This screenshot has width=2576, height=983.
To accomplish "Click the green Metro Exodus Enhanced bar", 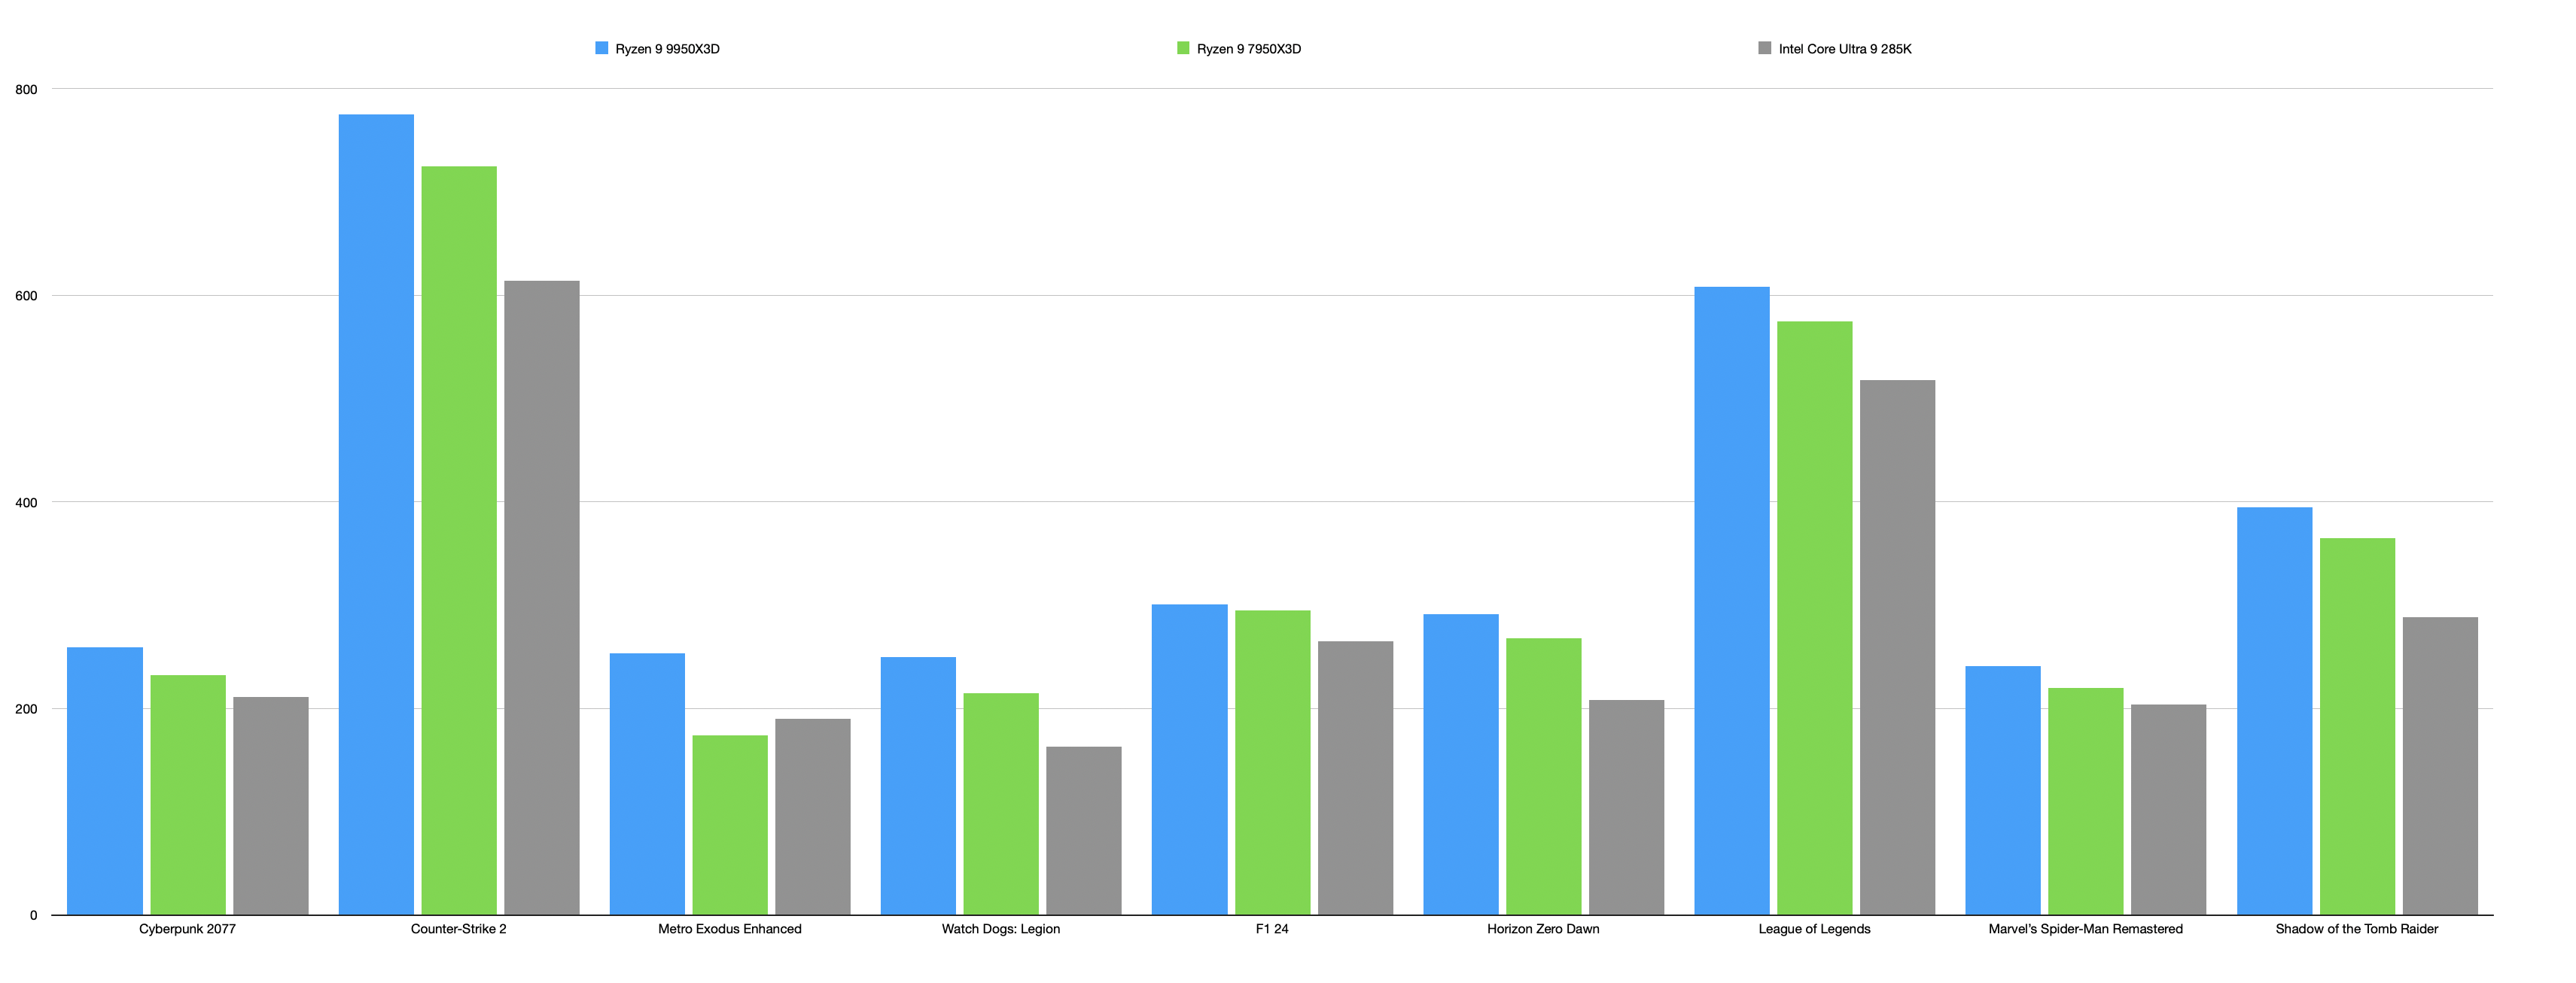I will point(730,824).
